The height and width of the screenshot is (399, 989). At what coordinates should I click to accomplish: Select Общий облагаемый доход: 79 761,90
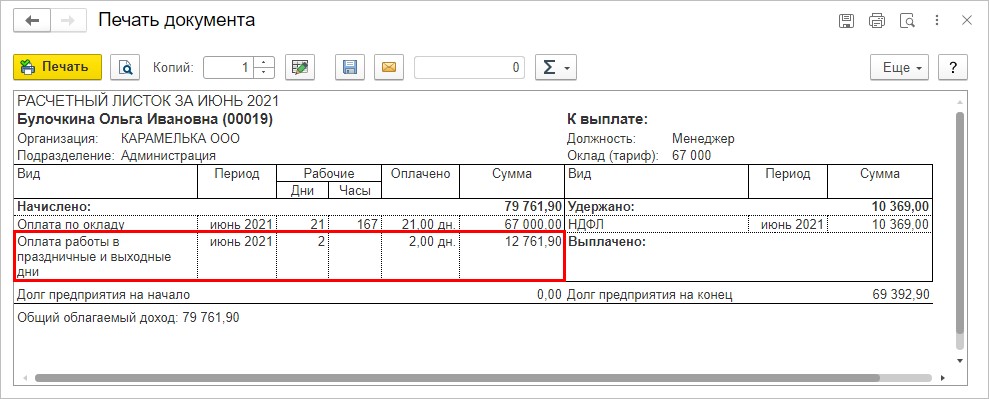[x=129, y=318]
